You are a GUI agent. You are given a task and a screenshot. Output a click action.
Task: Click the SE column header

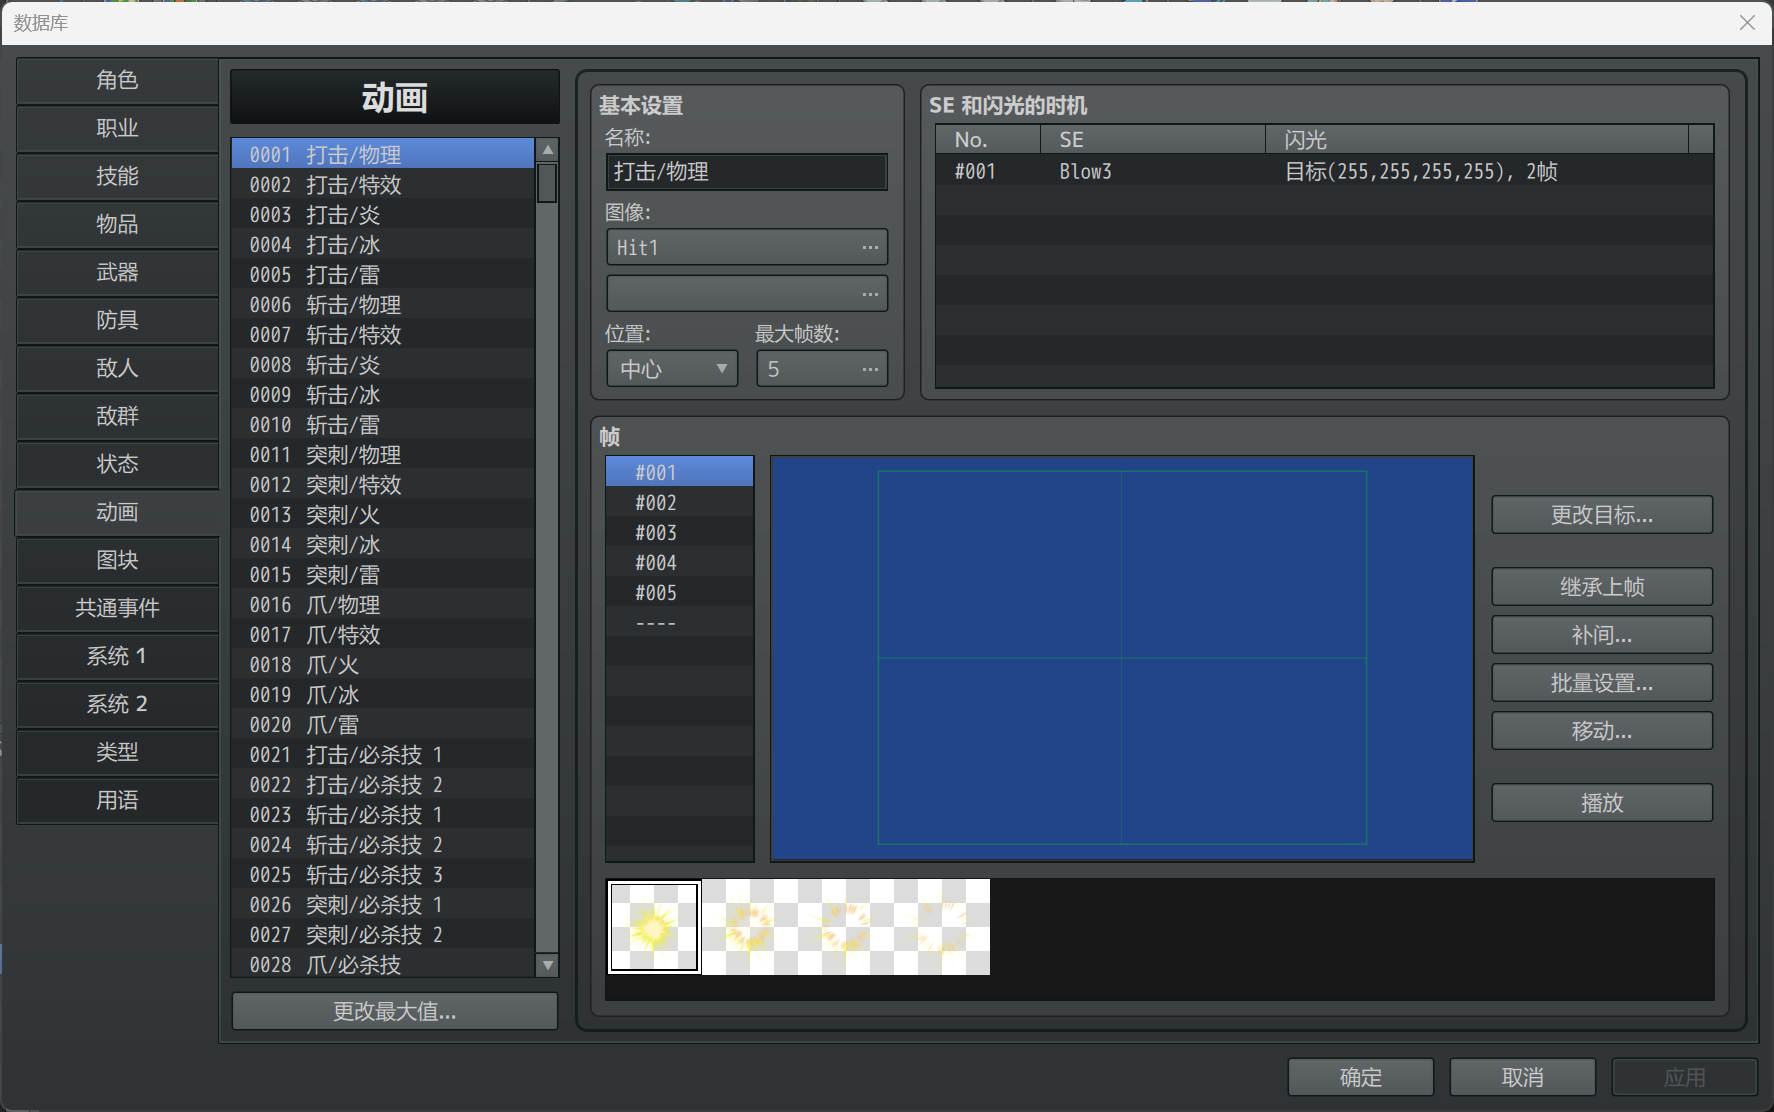pyautogui.click(x=1153, y=140)
